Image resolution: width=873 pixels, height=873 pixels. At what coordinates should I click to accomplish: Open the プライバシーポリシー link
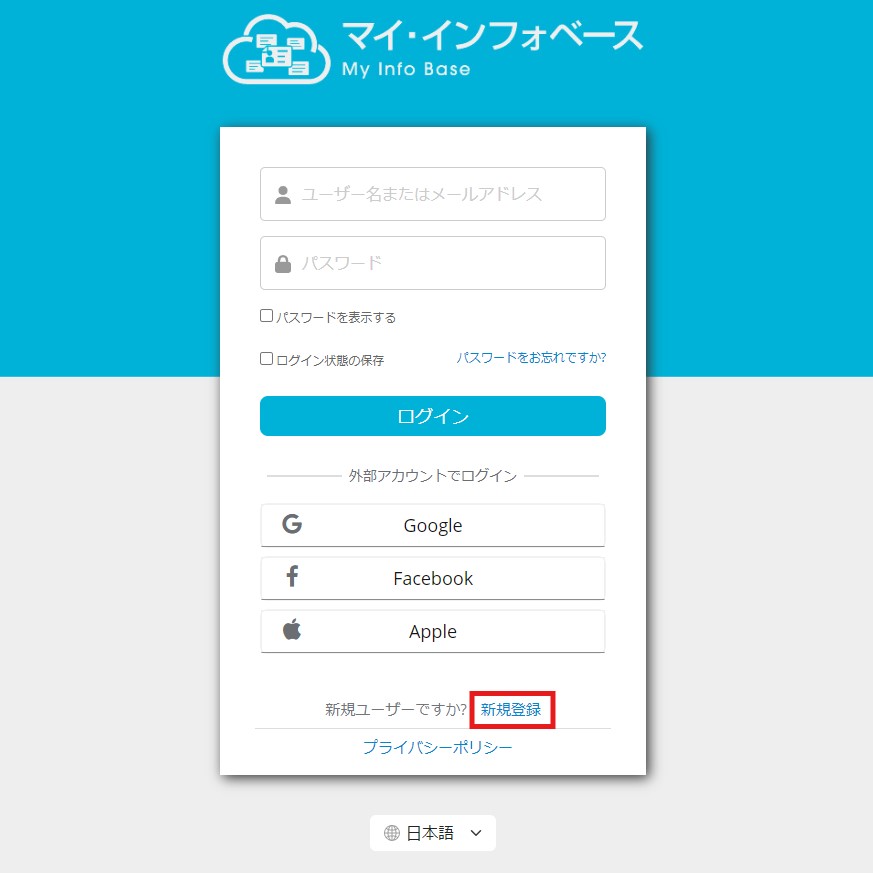coord(438,747)
